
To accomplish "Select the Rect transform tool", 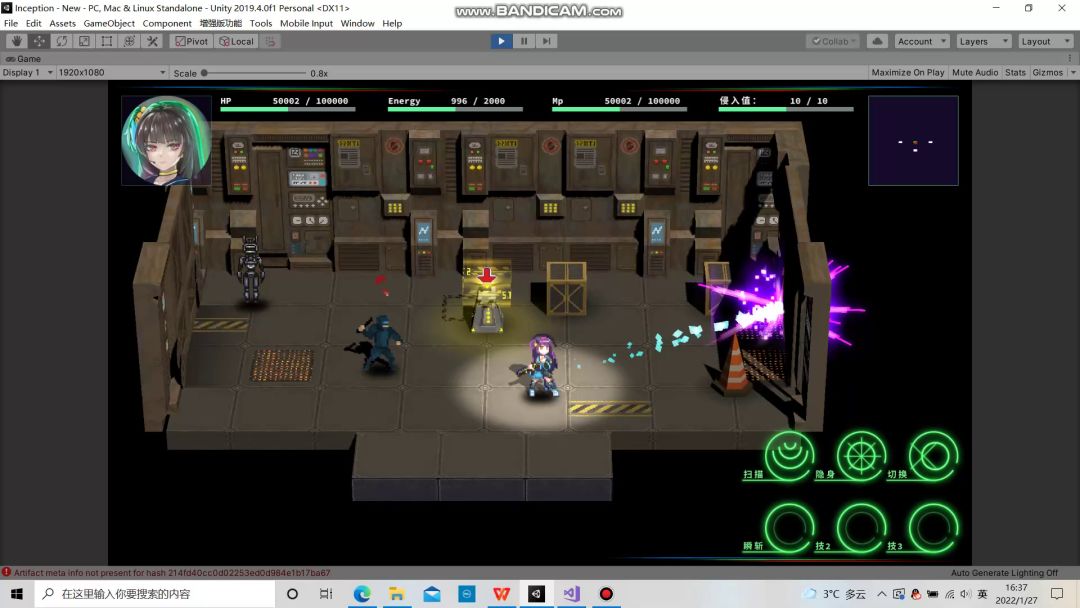I will pyautogui.click(x=107, y=41).
